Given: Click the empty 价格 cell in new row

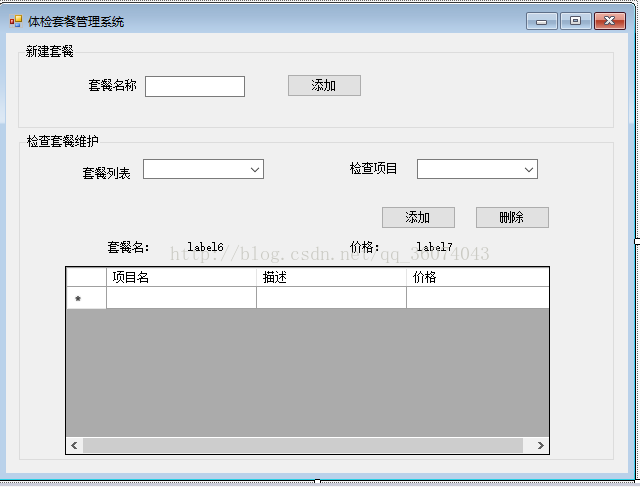Looking at the screenshot, I should [478, 298].
